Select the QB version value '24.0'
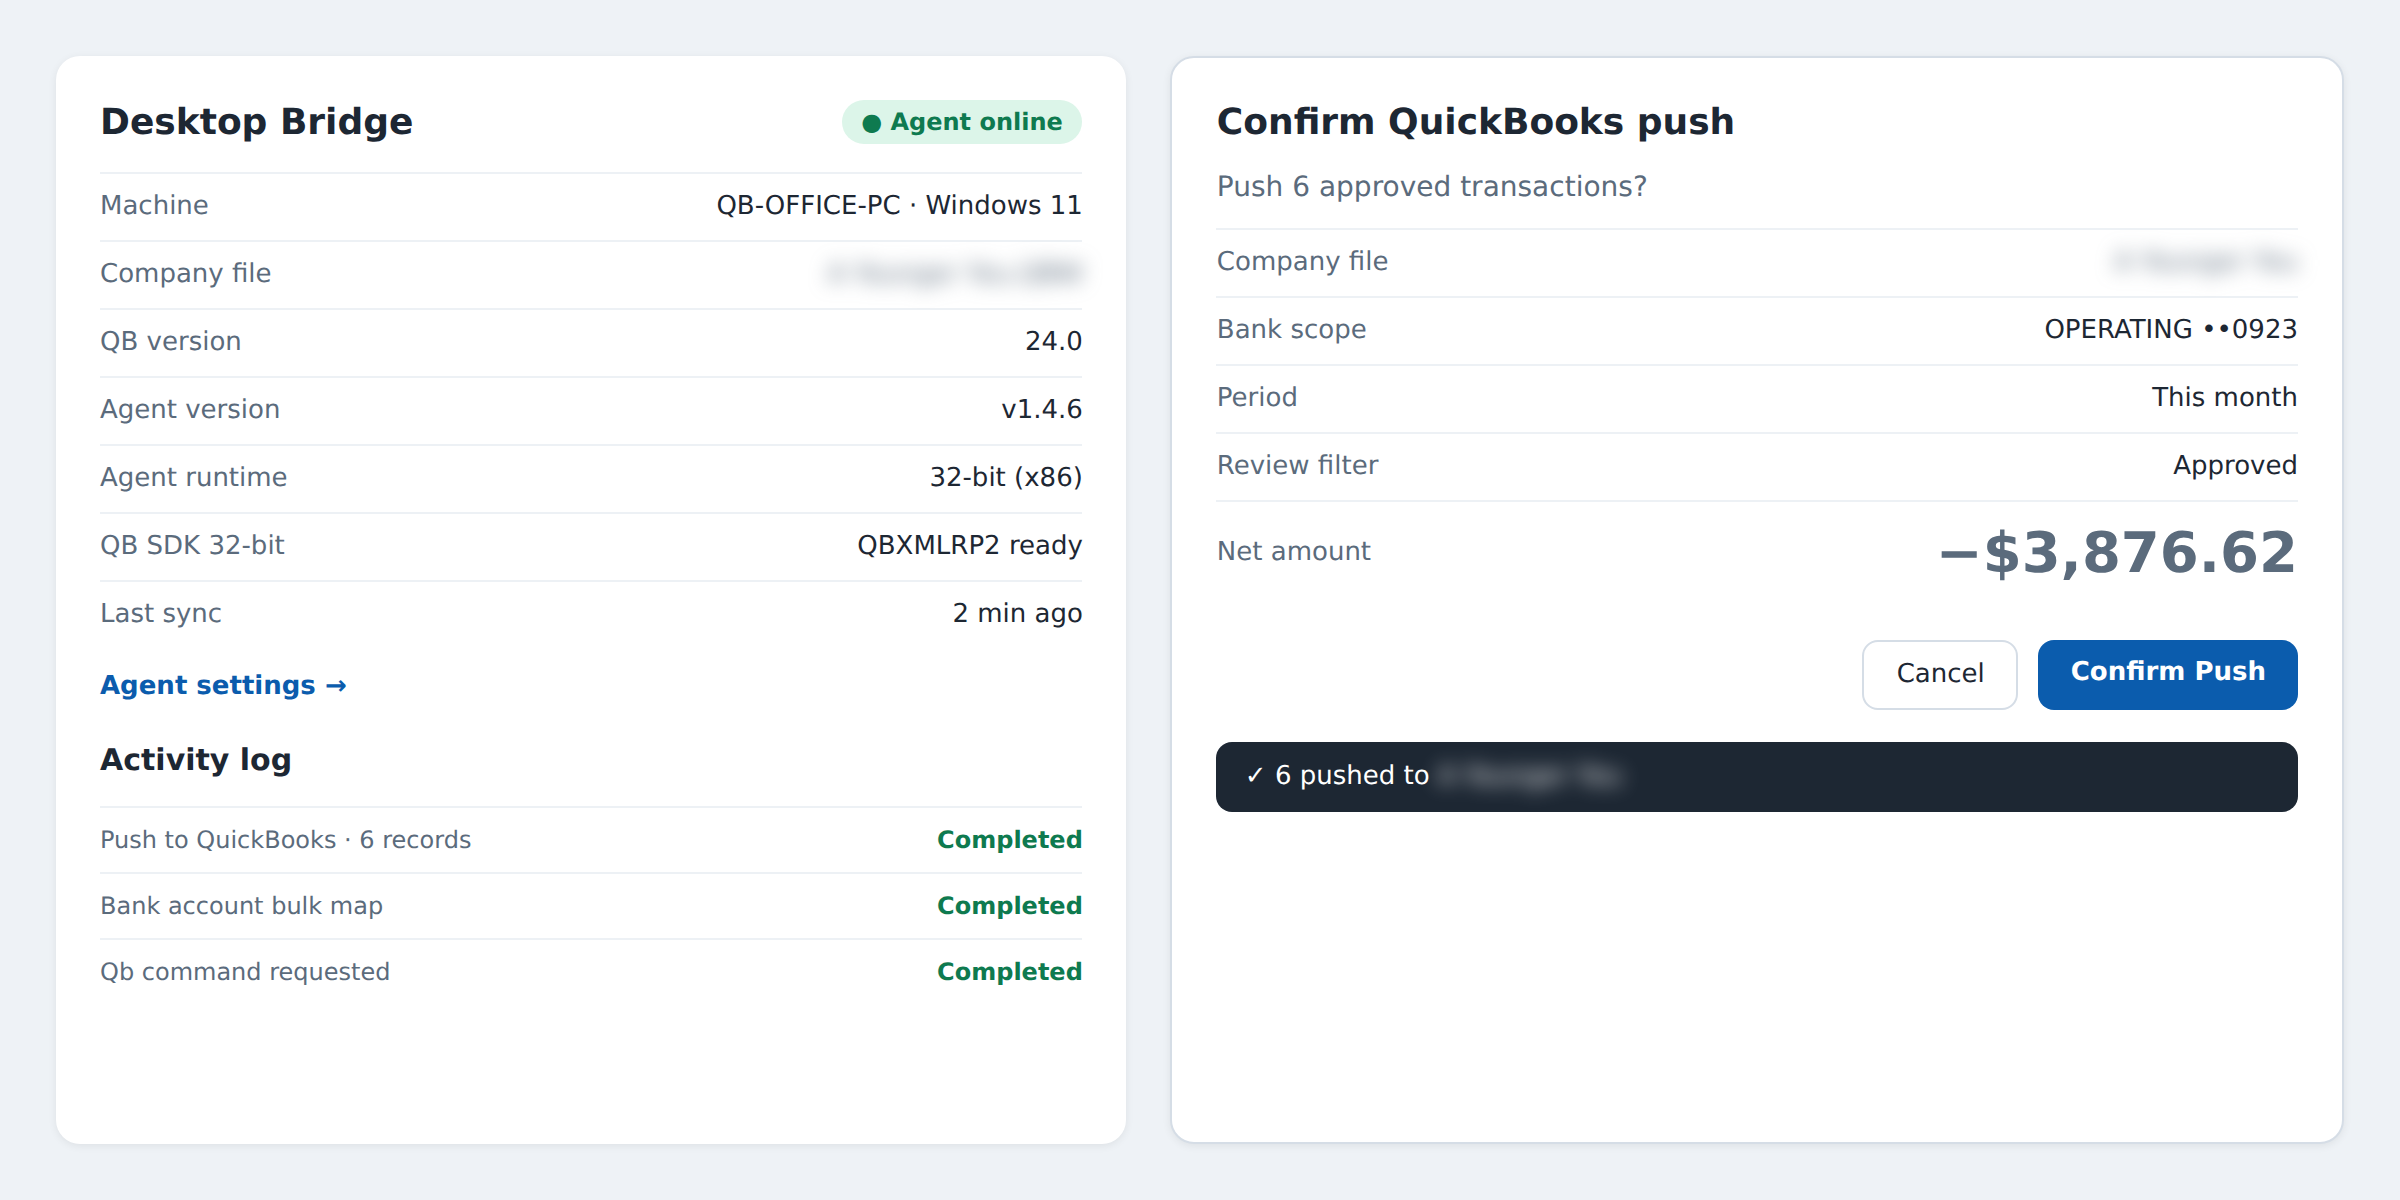 click(x=1053, y=341)
